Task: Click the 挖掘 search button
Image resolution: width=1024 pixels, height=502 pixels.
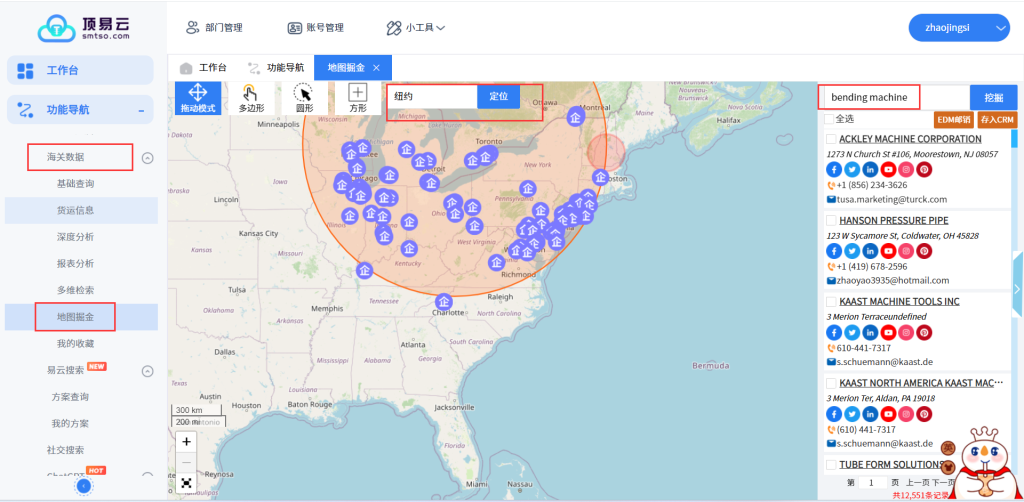Action: 993,97
